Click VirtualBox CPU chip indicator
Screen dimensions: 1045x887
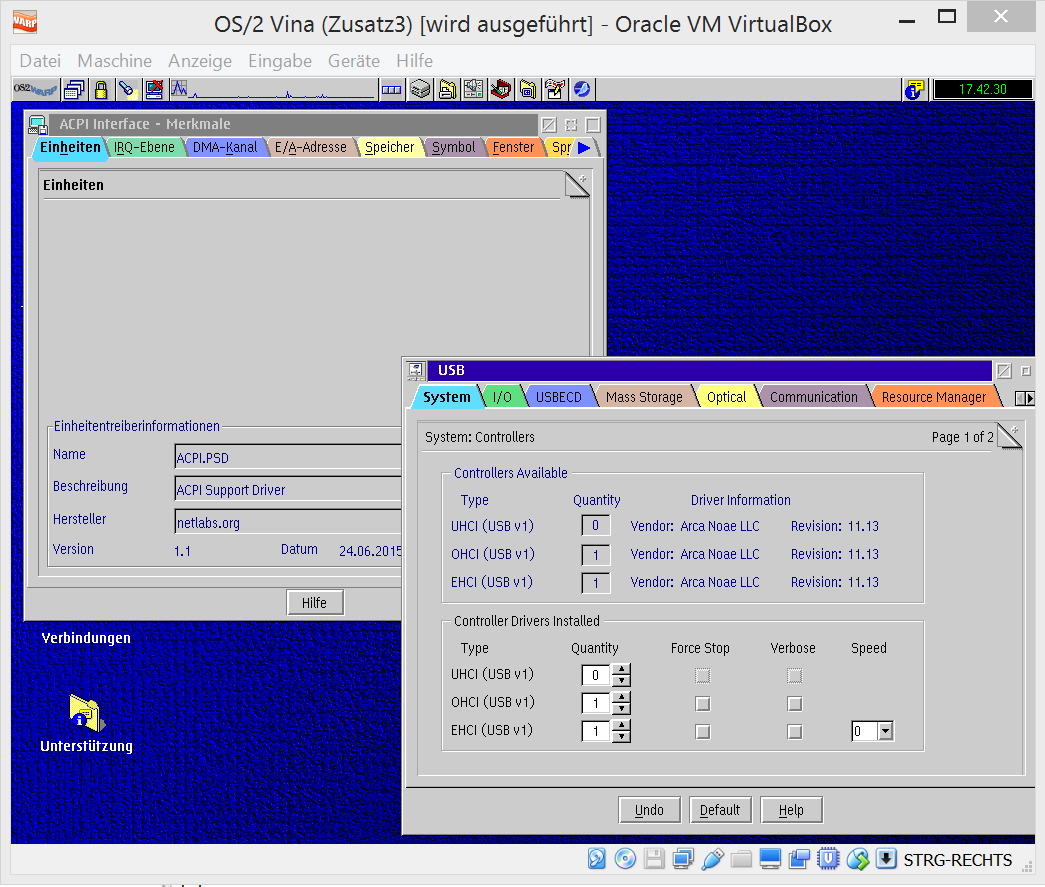pos(828,859)
